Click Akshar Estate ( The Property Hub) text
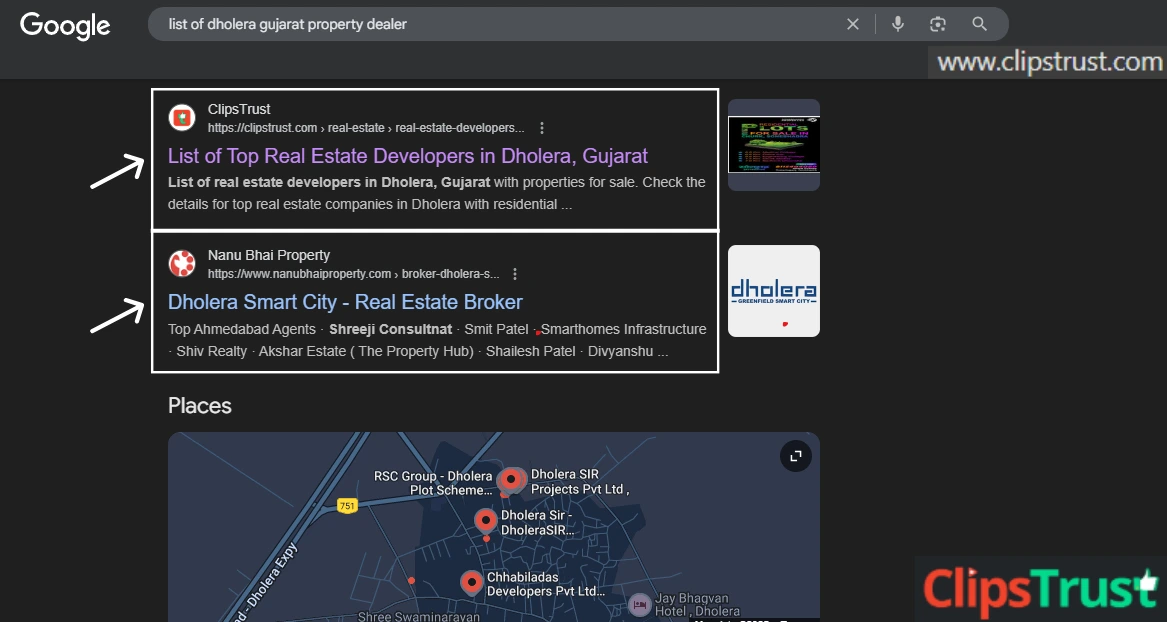This screenshot has height=622, width=1167. [366, 351]
